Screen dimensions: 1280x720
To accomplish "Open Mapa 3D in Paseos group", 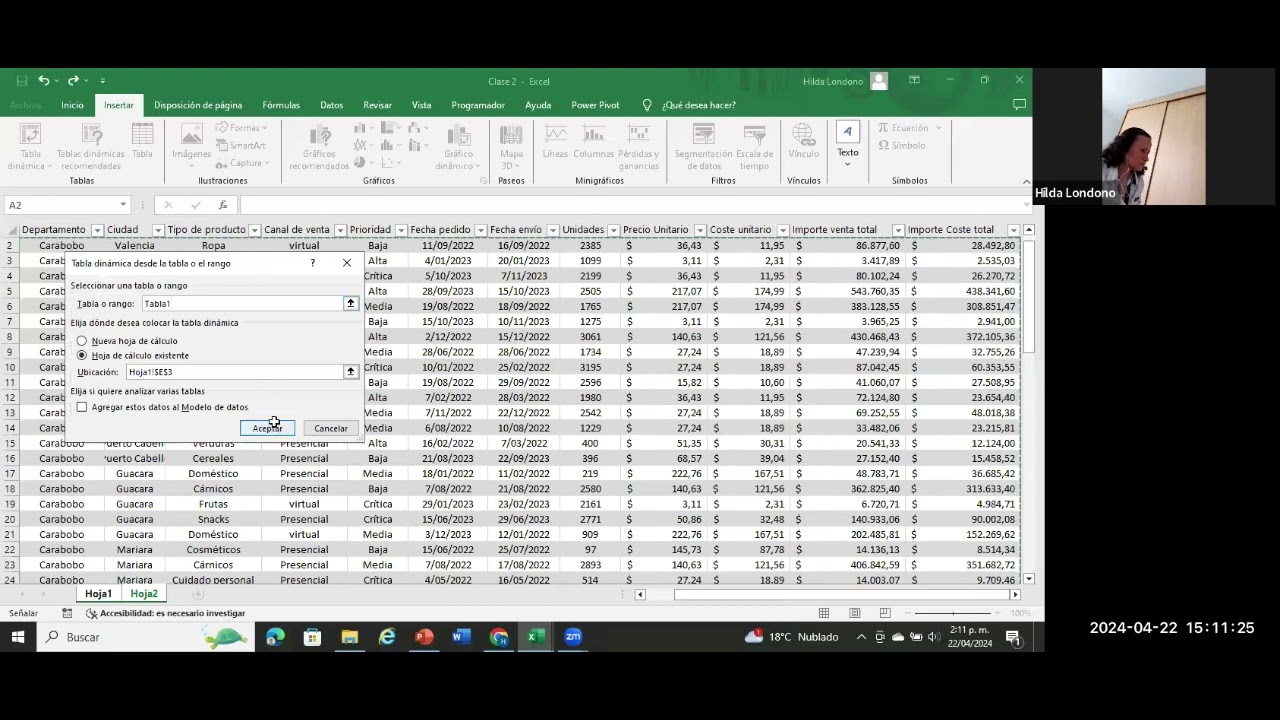I will tap(511, 147).
